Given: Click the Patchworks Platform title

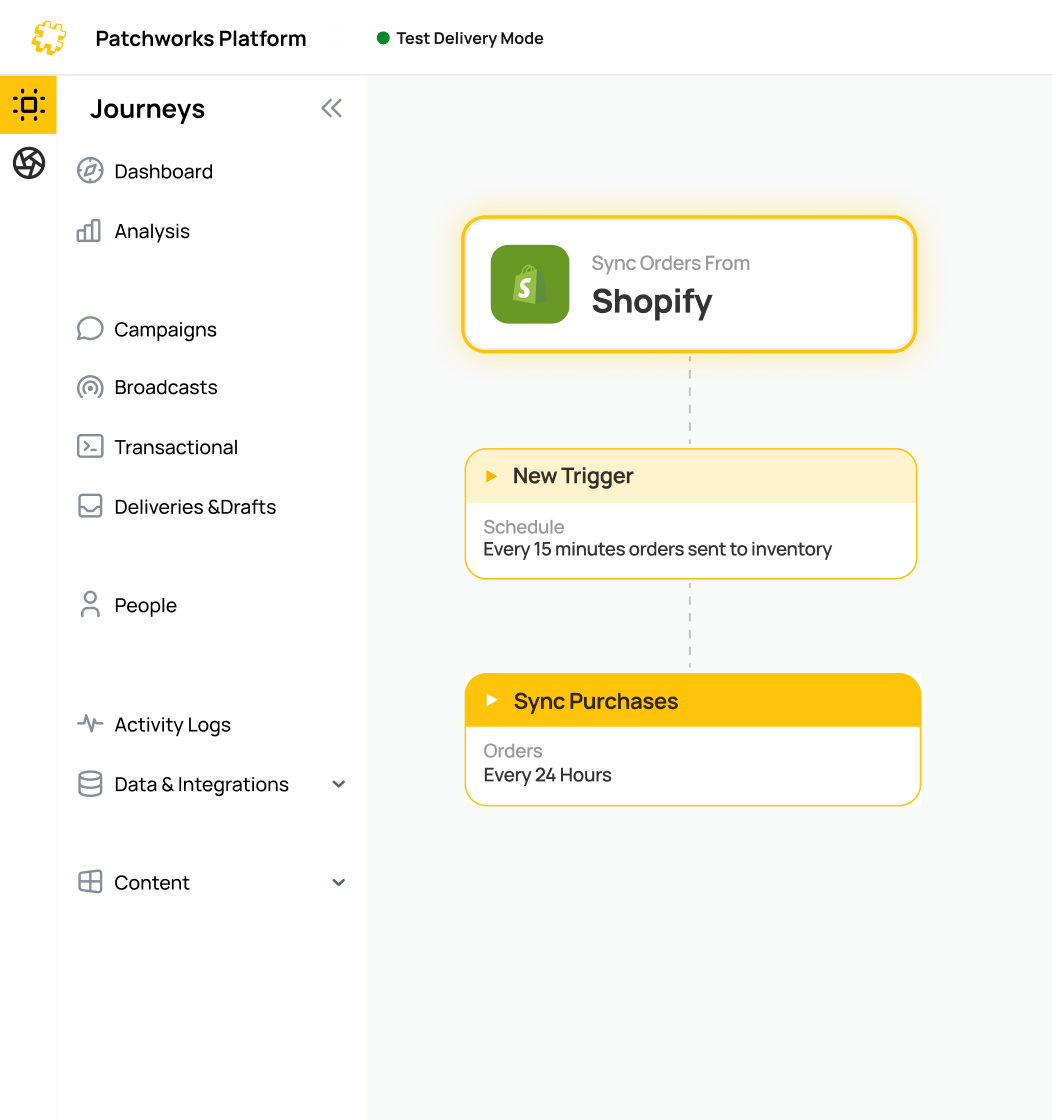Looking at the screenshot, I should (x=201, y=39).
